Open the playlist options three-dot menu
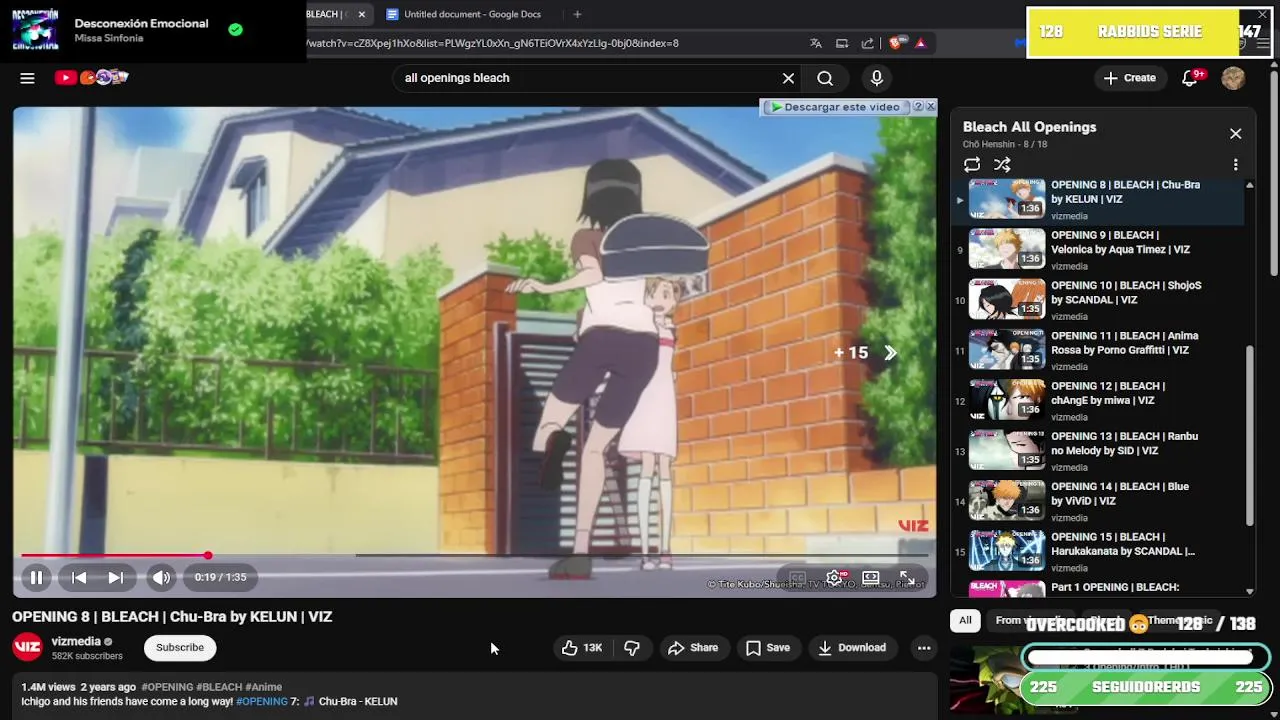Viewport: 1280px width, 720px height. pyautogui.click(x=1235, y=165)
